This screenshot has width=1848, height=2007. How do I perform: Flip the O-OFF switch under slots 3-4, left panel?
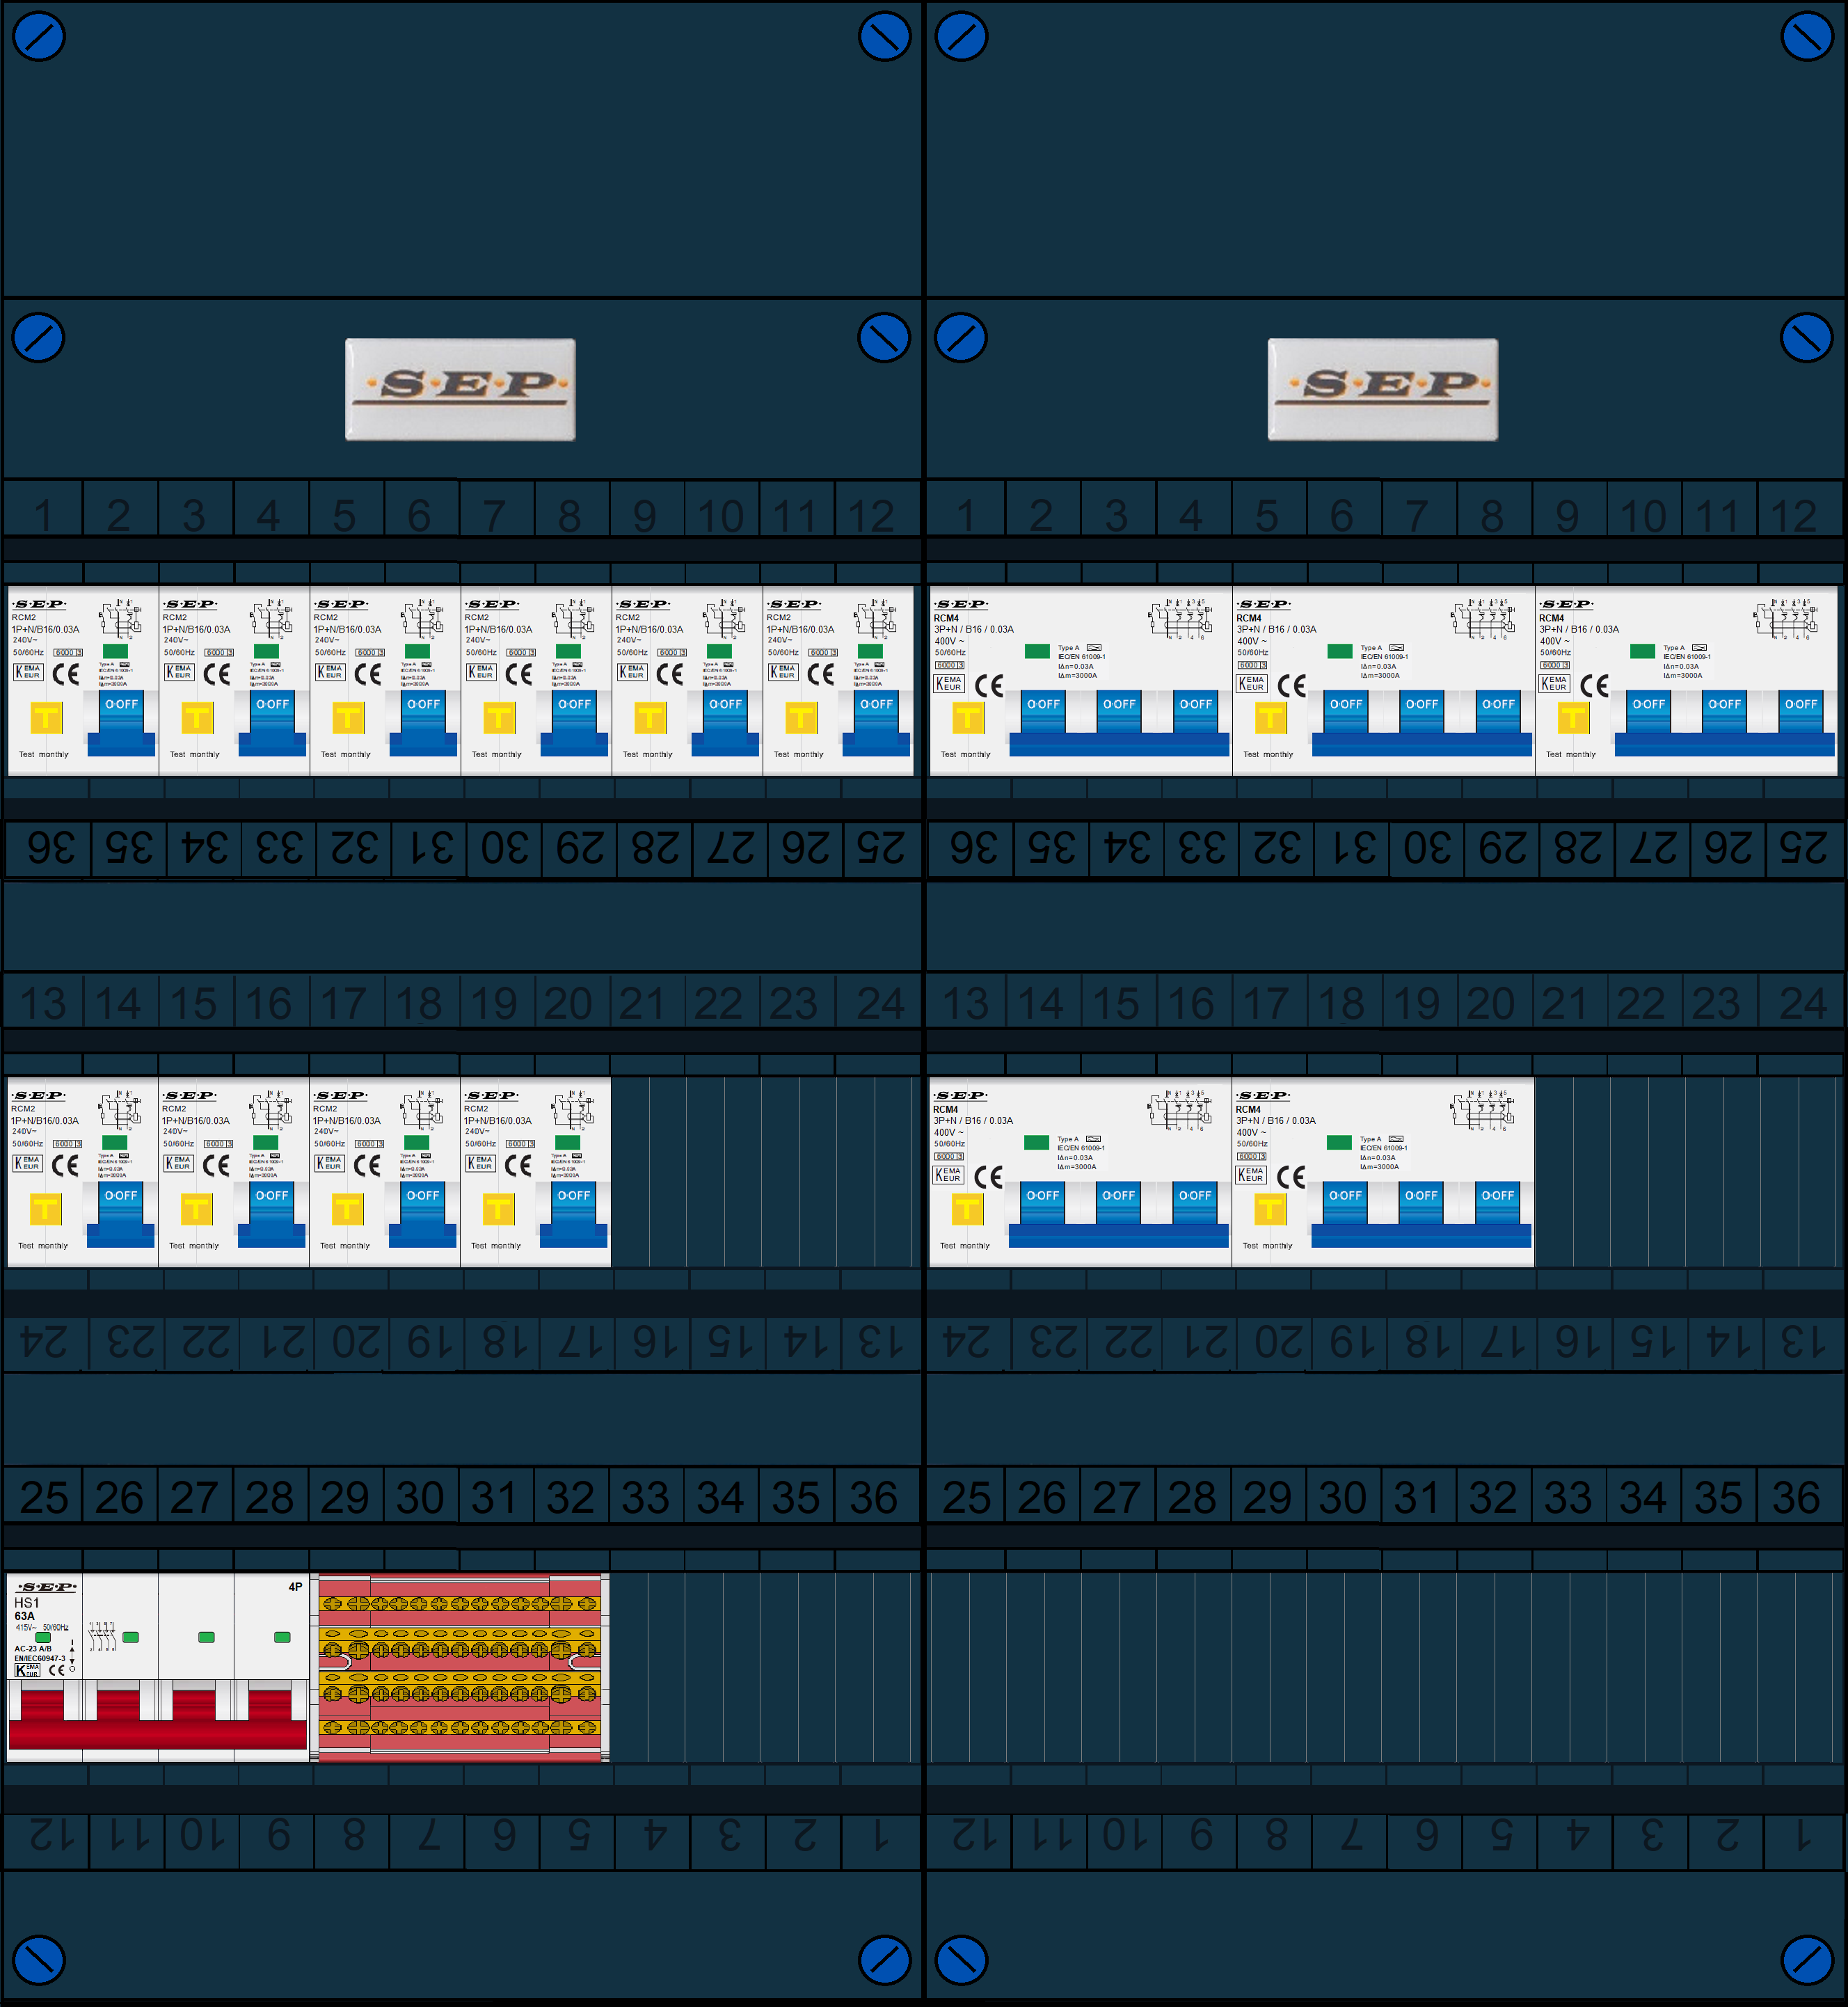[272, 722]
